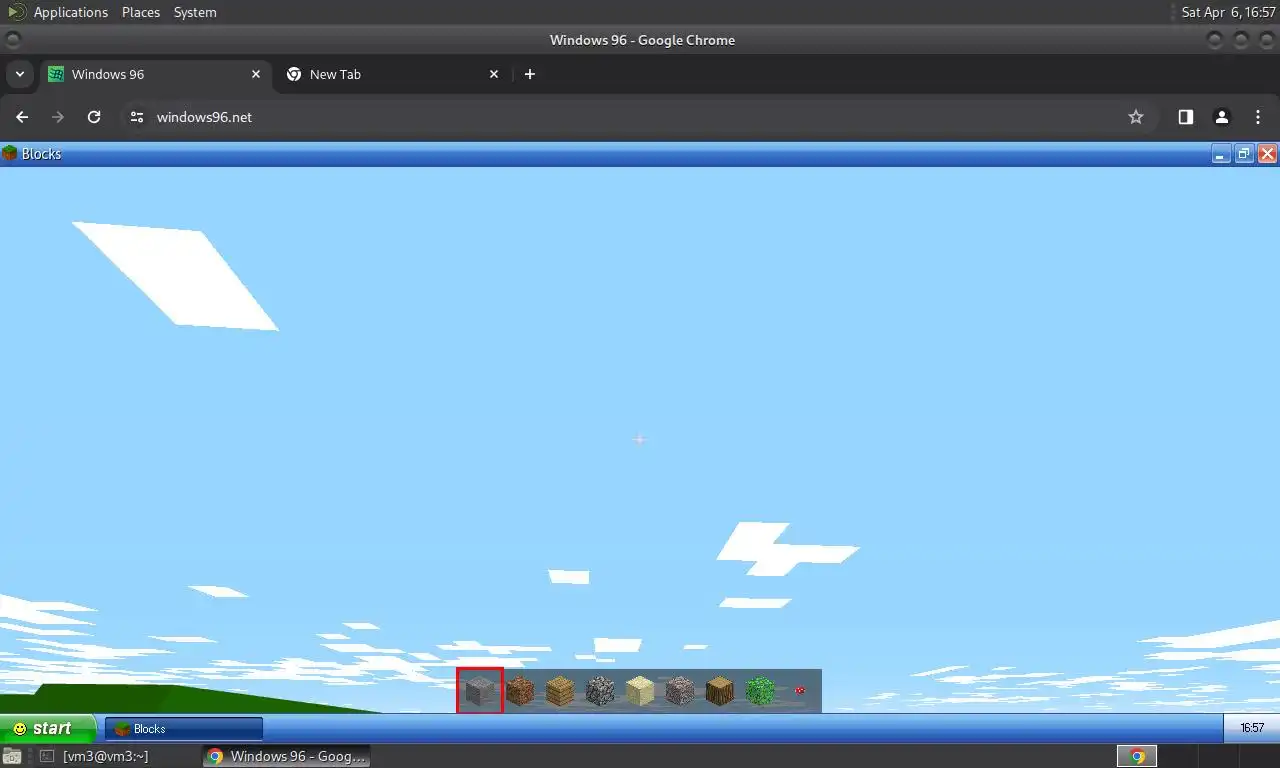The width and height of the screenshot is (1280, 768).
Task: Select the red mushroom item in hotbar
Action: (x=800, y=690)
